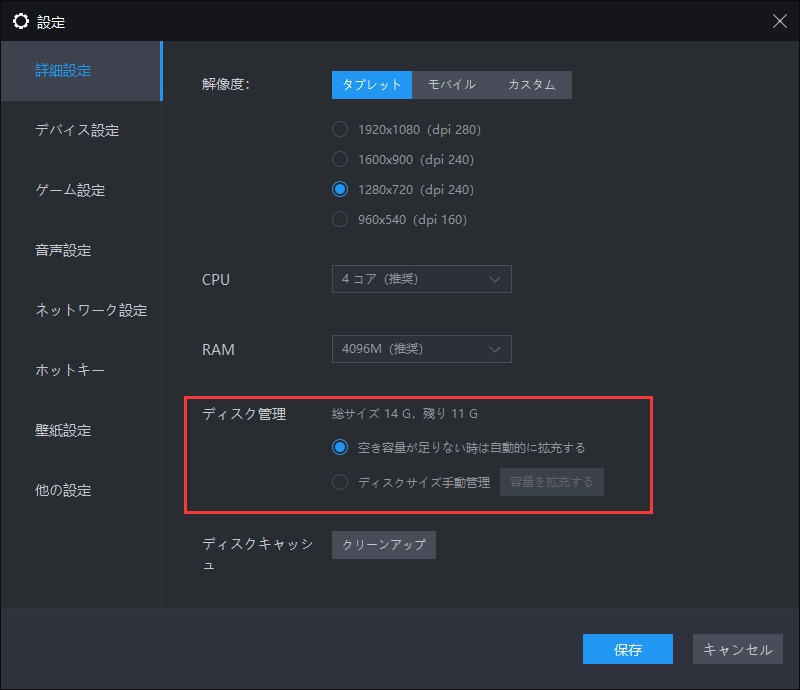Click the ディスク管理 label
Image resolution: width=800 pixels, height=690 pixels.
(x=244, y=414)
